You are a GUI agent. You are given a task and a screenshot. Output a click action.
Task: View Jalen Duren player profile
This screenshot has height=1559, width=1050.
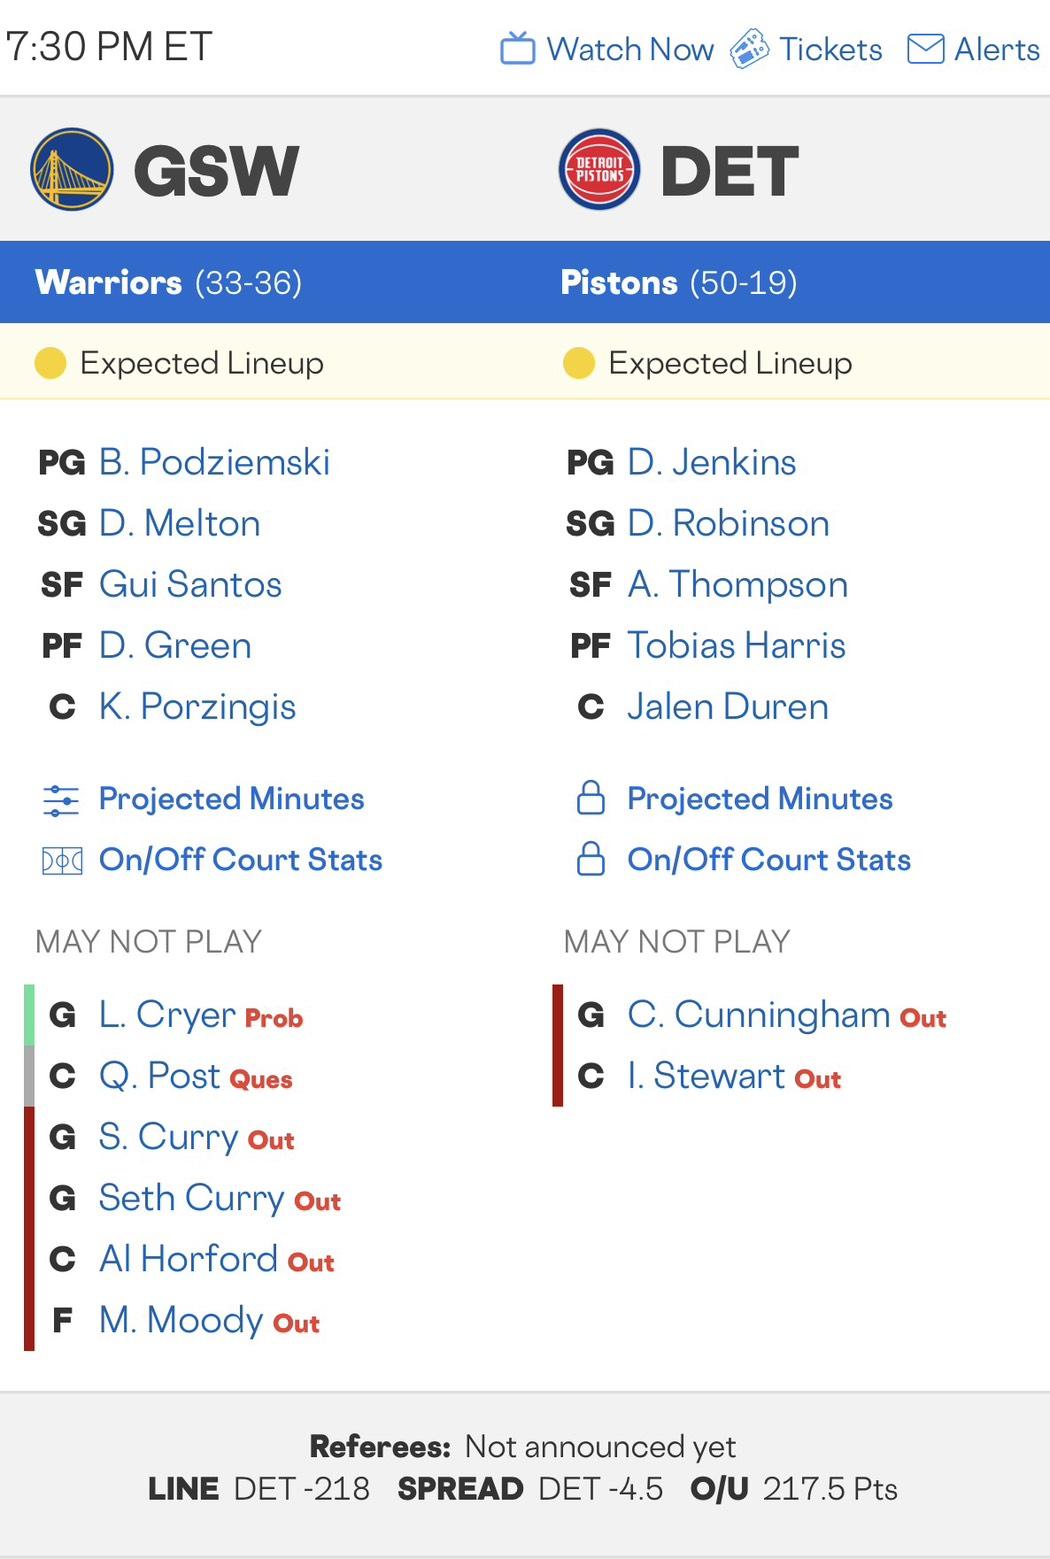[727, 707]
